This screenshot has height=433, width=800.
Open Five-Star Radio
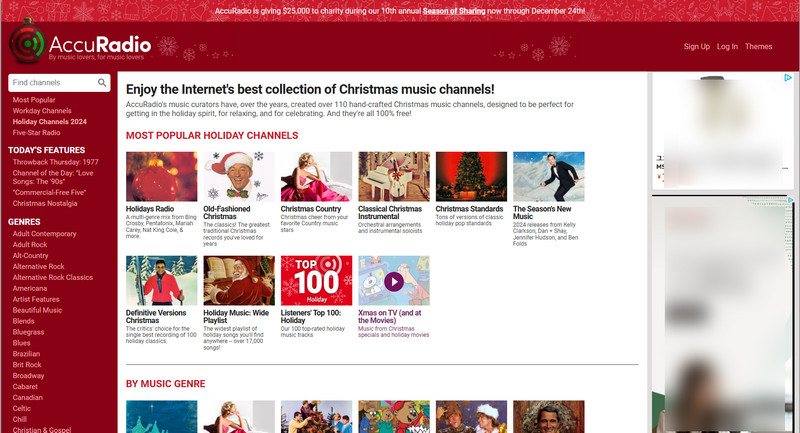36,133
